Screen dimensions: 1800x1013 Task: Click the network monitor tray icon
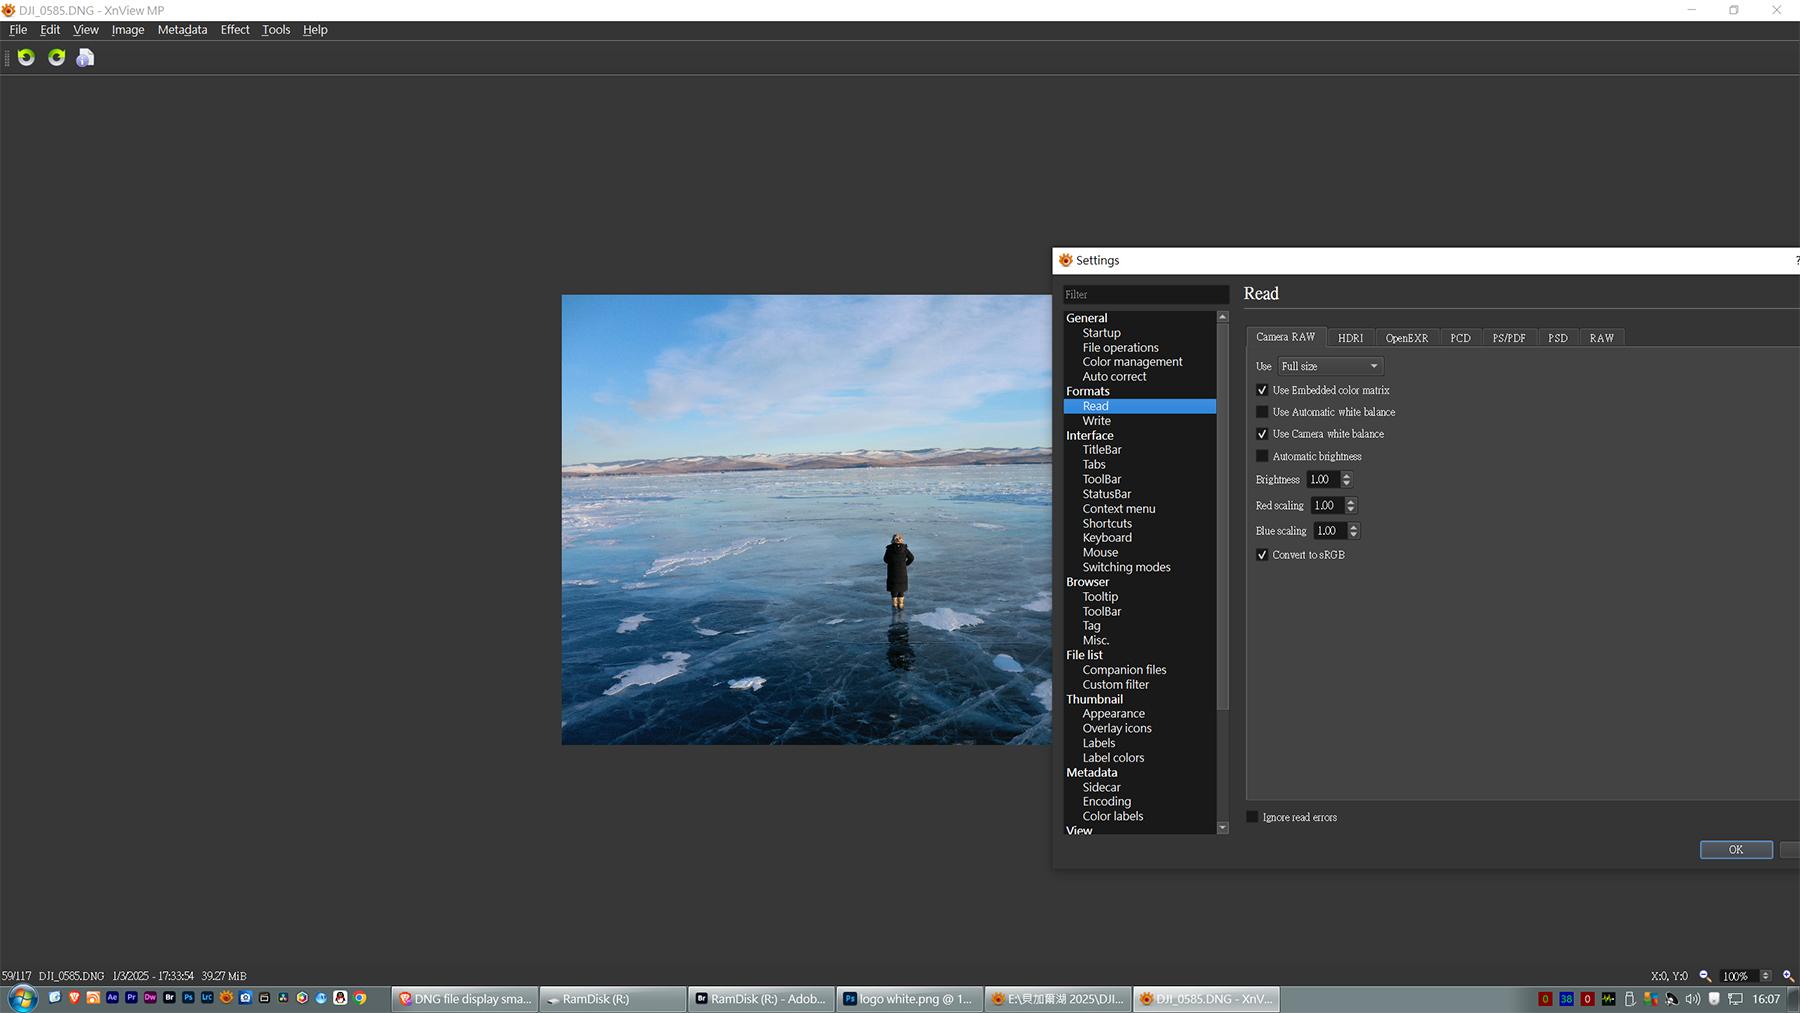pyautogui.click(x=1735, y=999)
